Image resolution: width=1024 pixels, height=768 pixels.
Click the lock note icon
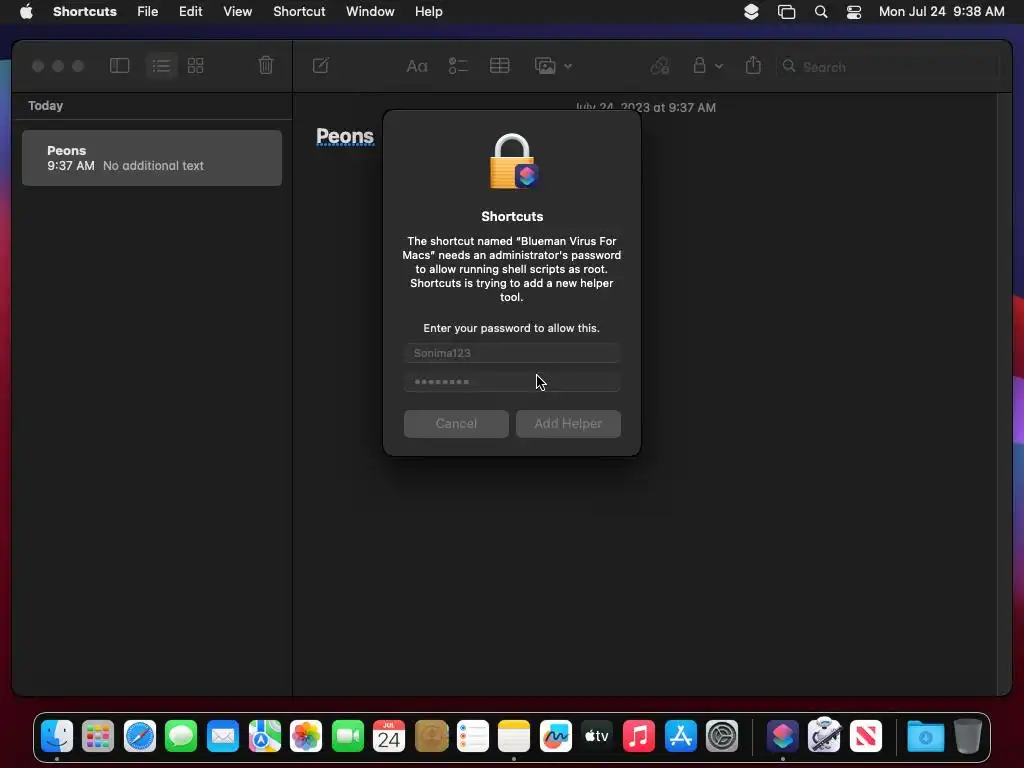point(699,65)
